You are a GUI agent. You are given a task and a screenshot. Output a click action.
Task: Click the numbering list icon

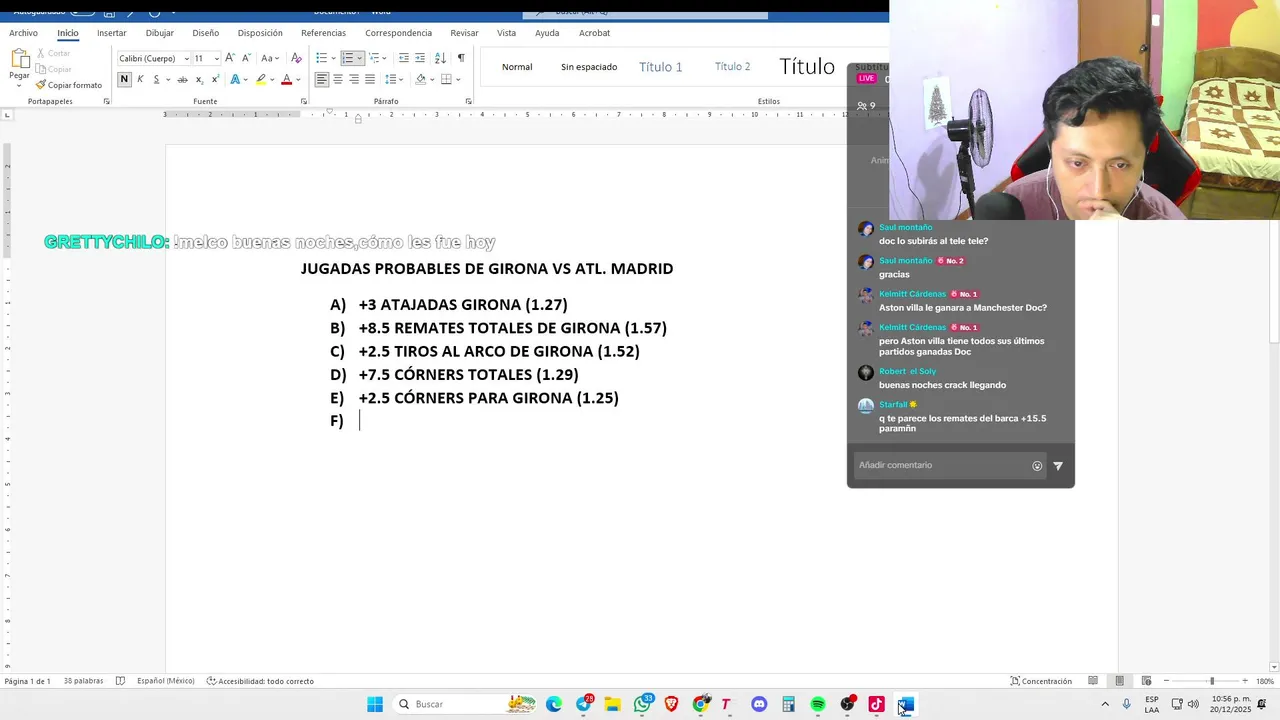pyautogui.click(x=348, y=58)
